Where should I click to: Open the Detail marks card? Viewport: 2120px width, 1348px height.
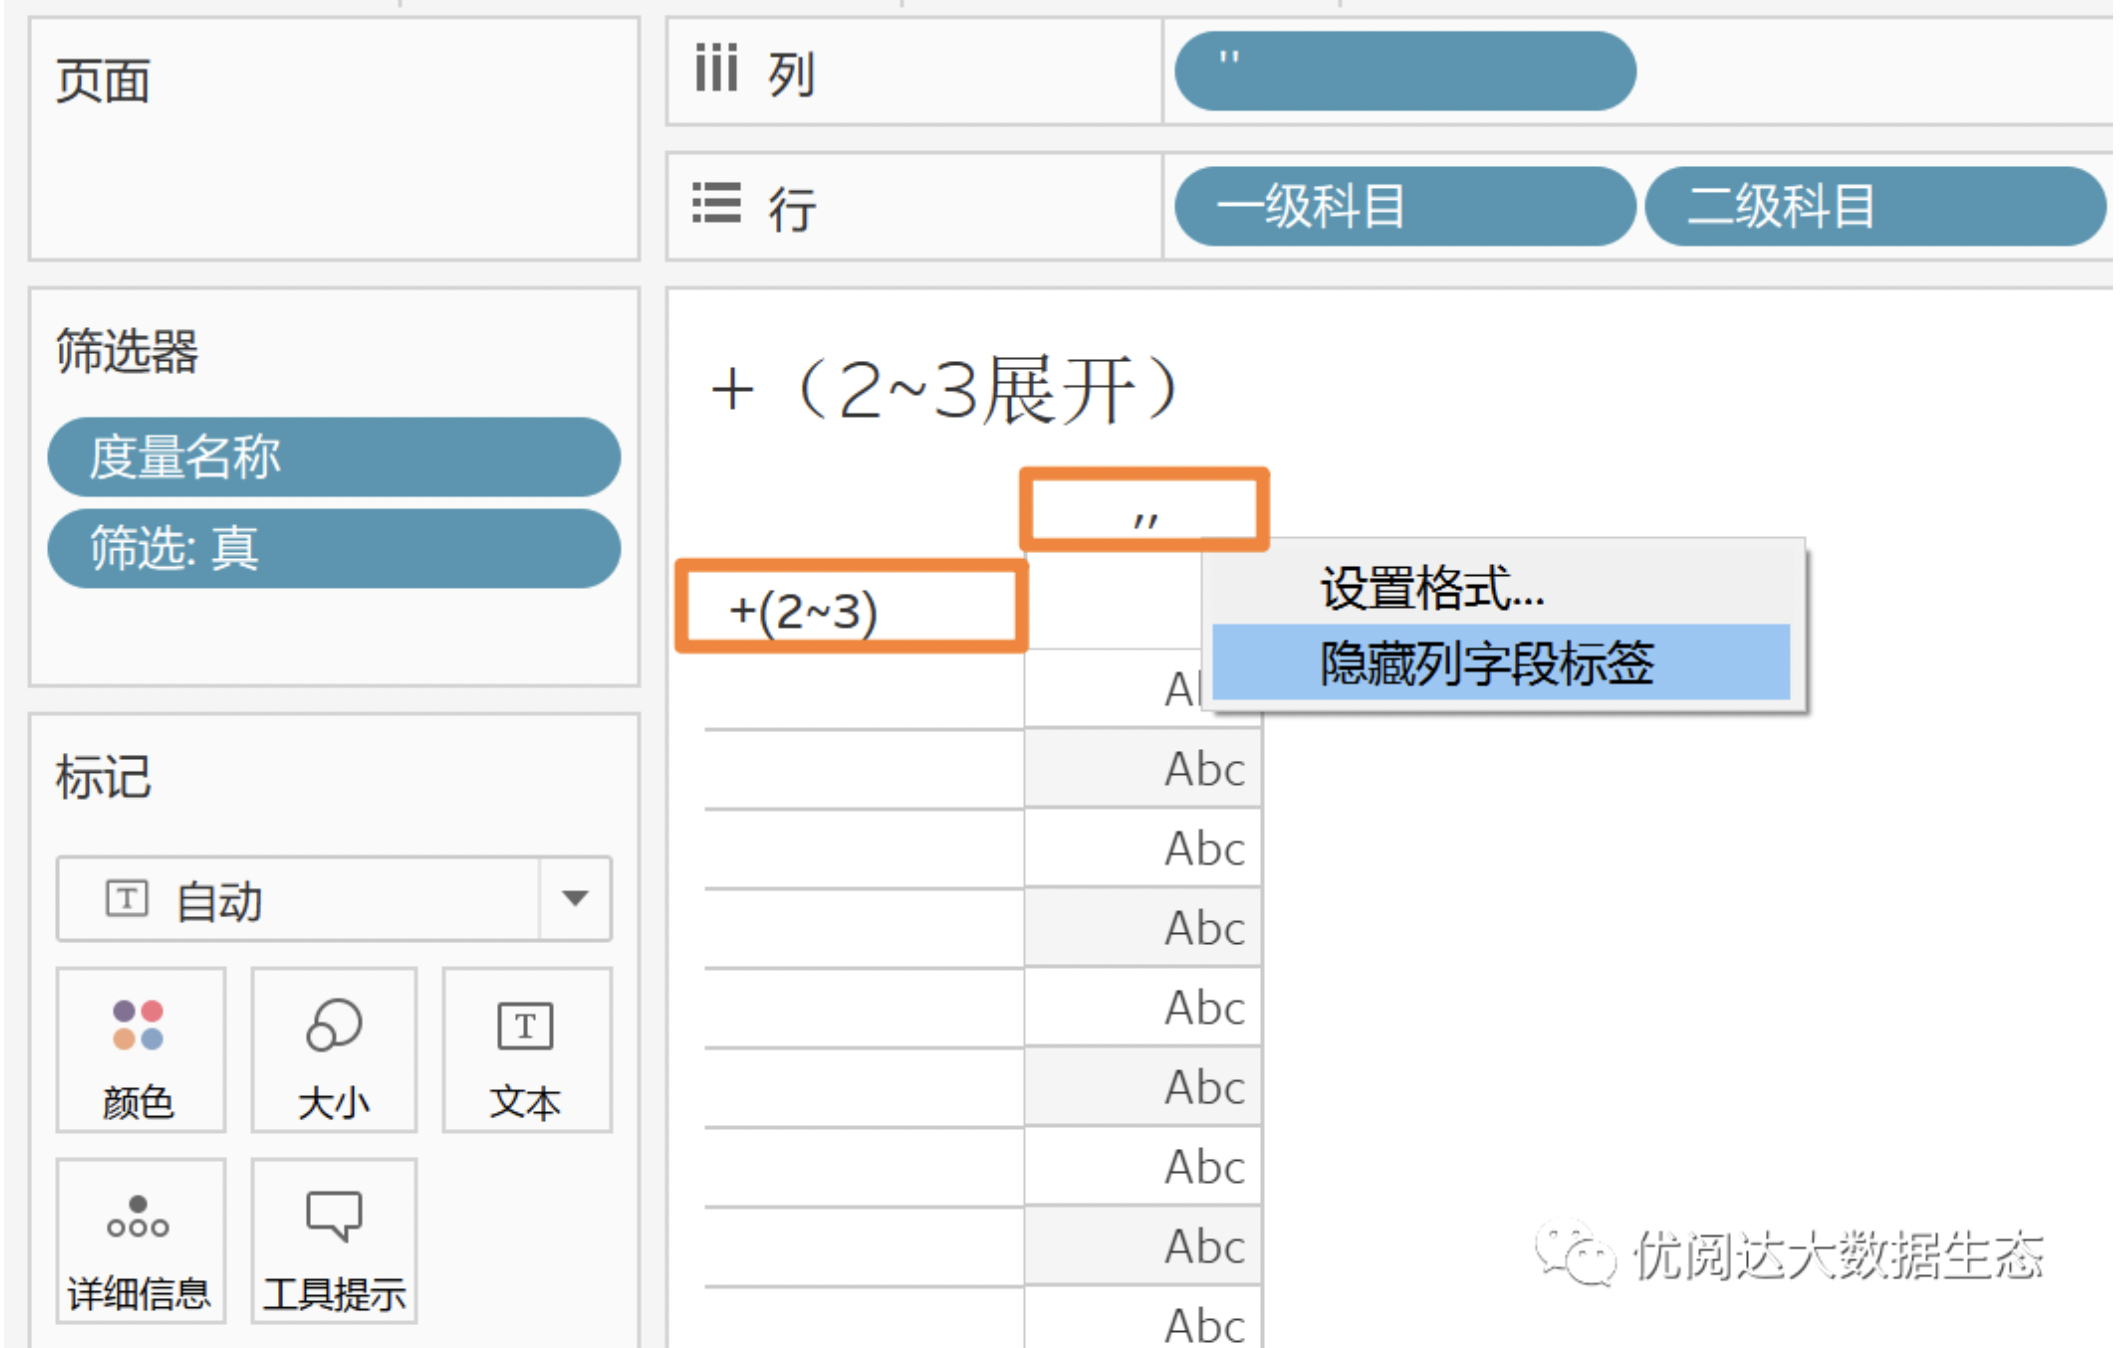click(x=138, y=1240)
